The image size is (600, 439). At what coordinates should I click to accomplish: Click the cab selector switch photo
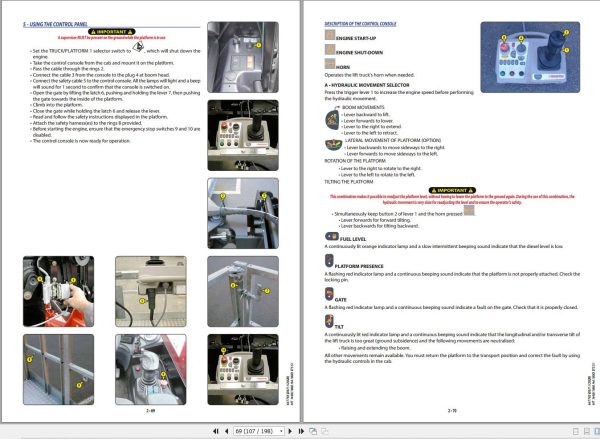coord(243,57)
